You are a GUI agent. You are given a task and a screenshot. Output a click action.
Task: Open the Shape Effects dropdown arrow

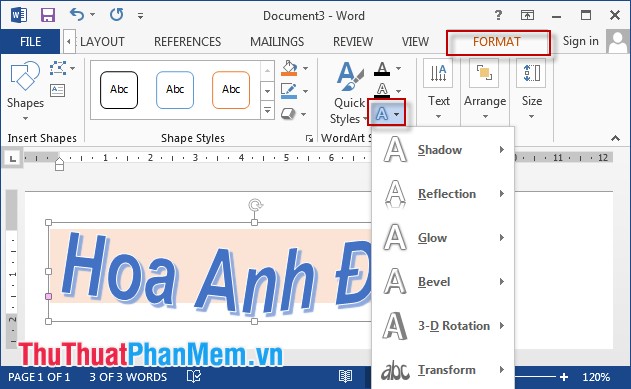click(304, 114)
